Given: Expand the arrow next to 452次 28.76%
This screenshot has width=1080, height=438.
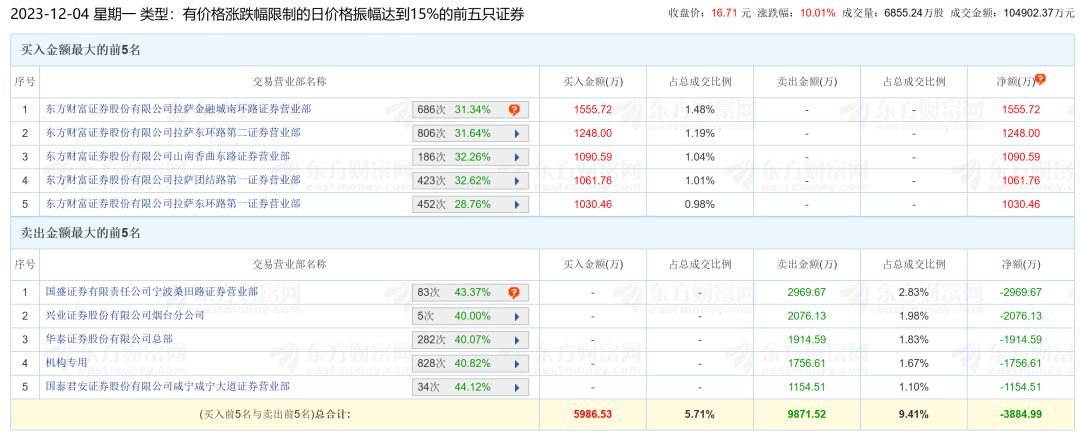Looking at the screenshot, I should click(x=516, y=205).
